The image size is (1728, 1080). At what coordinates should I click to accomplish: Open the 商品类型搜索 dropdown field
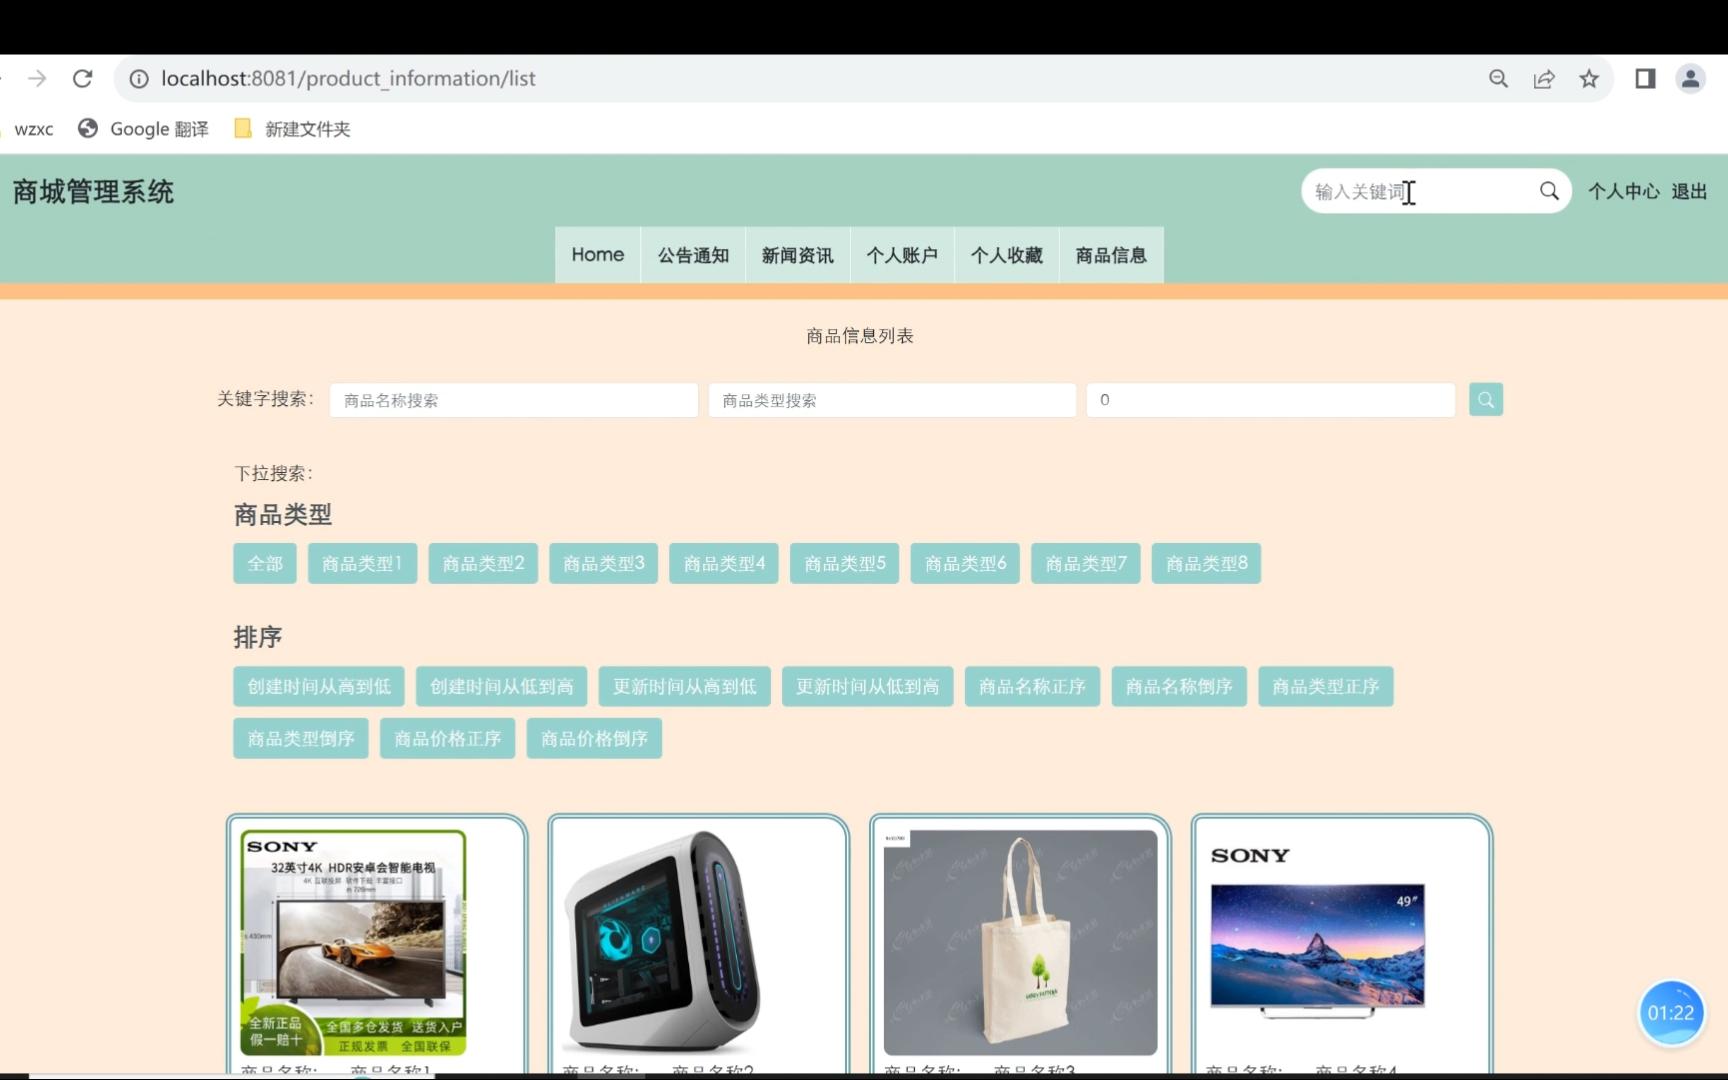point(891,399)
